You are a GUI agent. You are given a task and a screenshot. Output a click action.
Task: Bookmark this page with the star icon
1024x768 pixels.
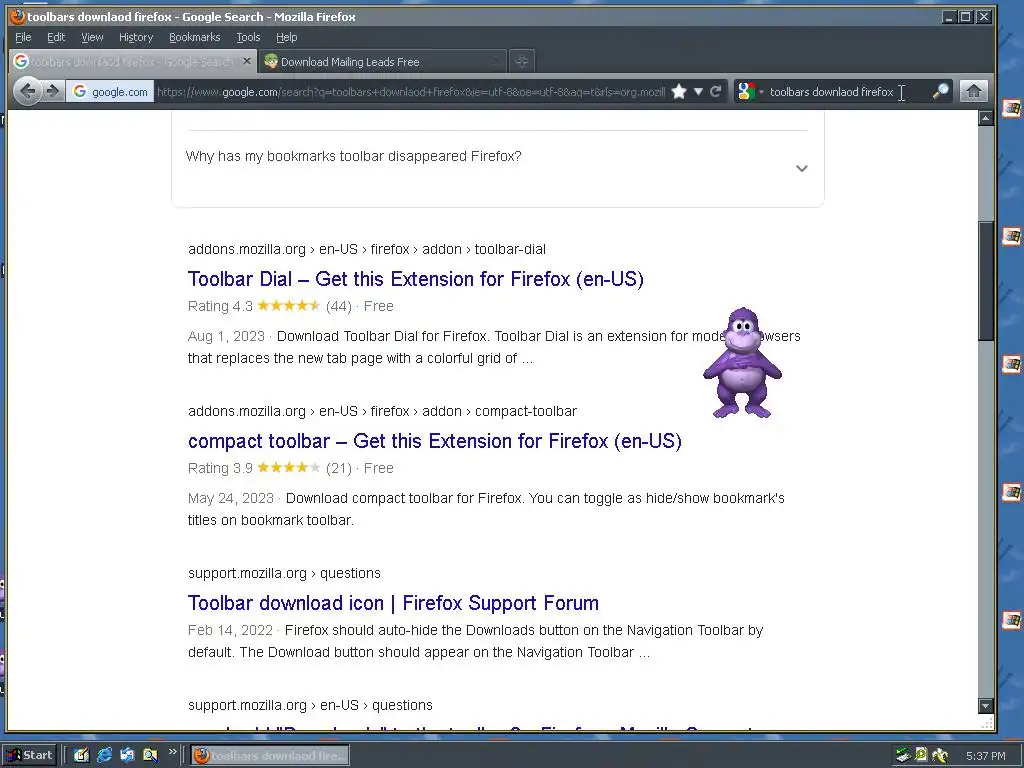(x=679, y=91)
